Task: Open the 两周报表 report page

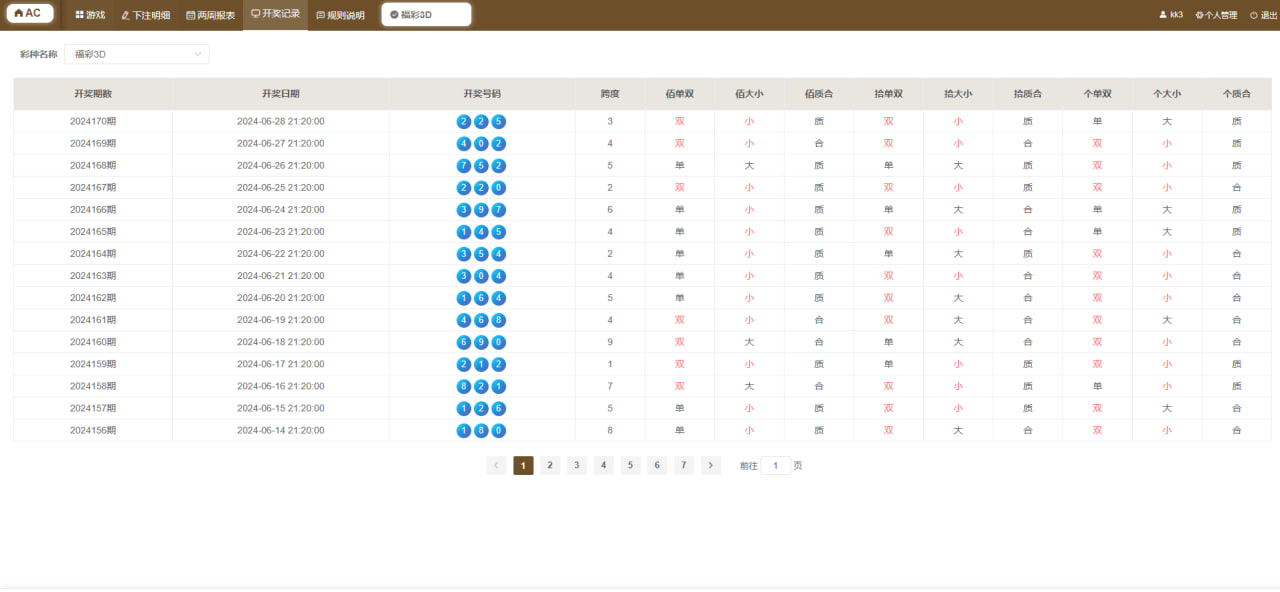Action: point(210,15)
